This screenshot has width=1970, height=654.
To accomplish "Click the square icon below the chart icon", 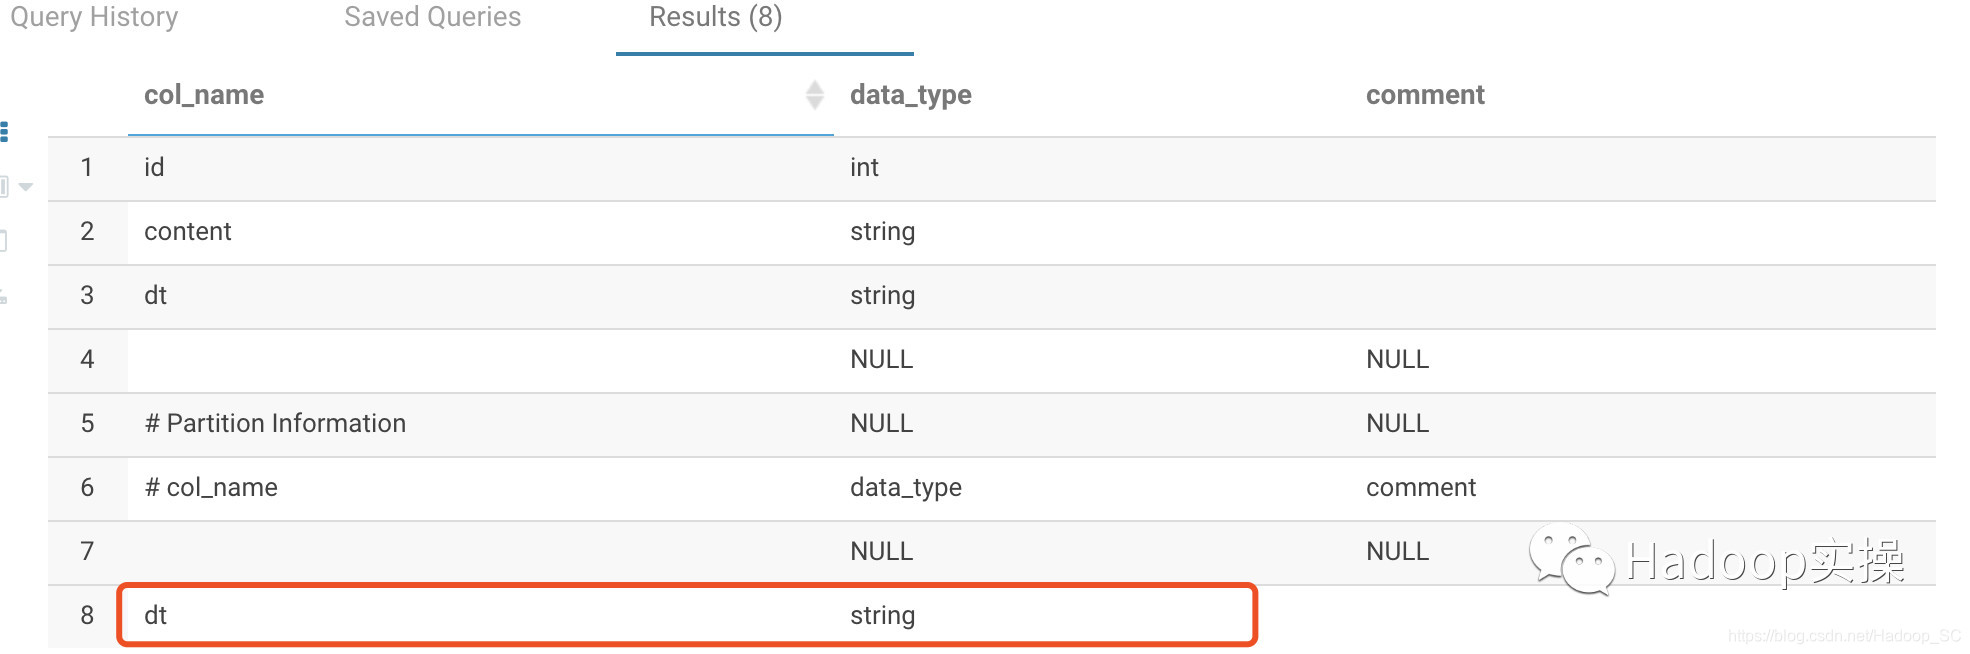I will 3,241.
